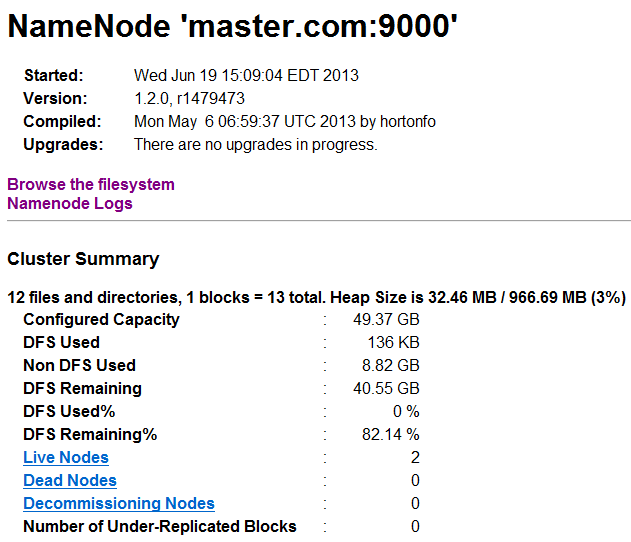Open the Dead Nodes link
This screenshot has height=542, width=631.
click(x=70, y=480)
